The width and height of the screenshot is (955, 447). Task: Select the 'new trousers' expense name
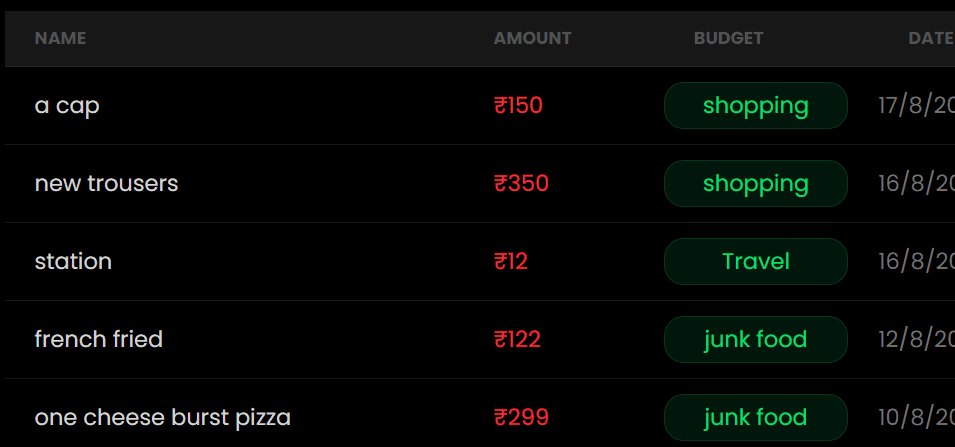click(x=106, y=183)
